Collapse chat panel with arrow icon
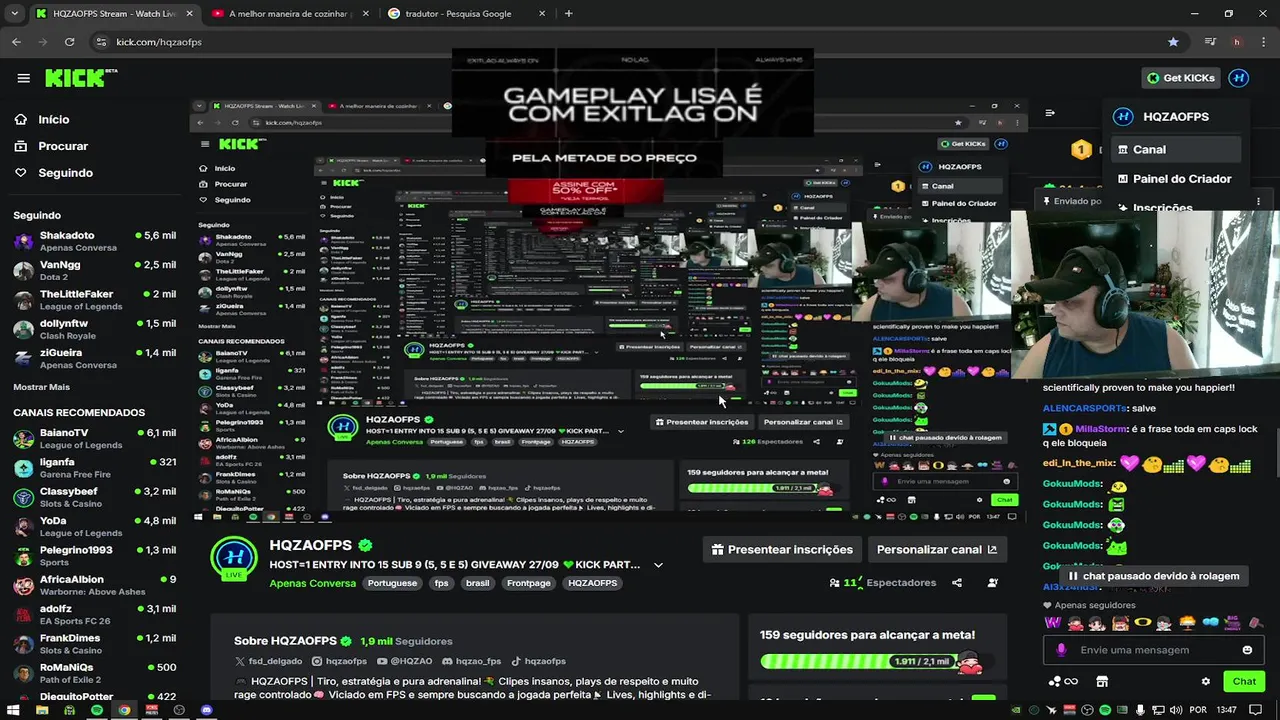Screen dimensions: 1280x720 [1050, 113]
